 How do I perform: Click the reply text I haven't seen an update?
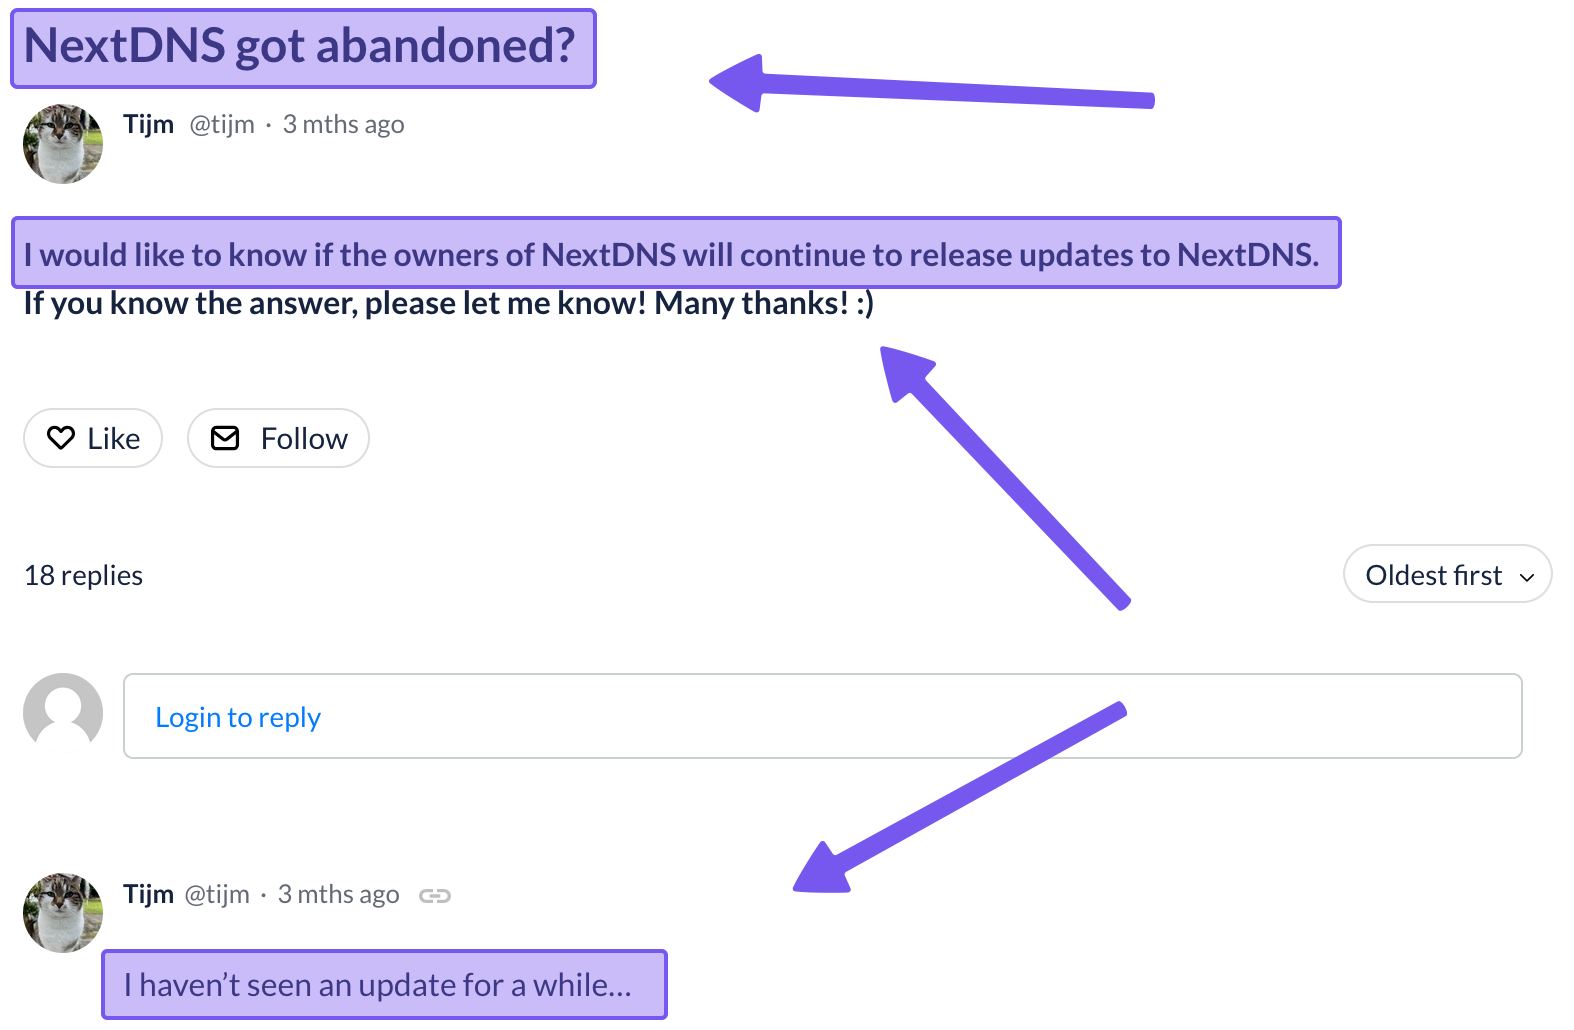click(x=378, y=985)
